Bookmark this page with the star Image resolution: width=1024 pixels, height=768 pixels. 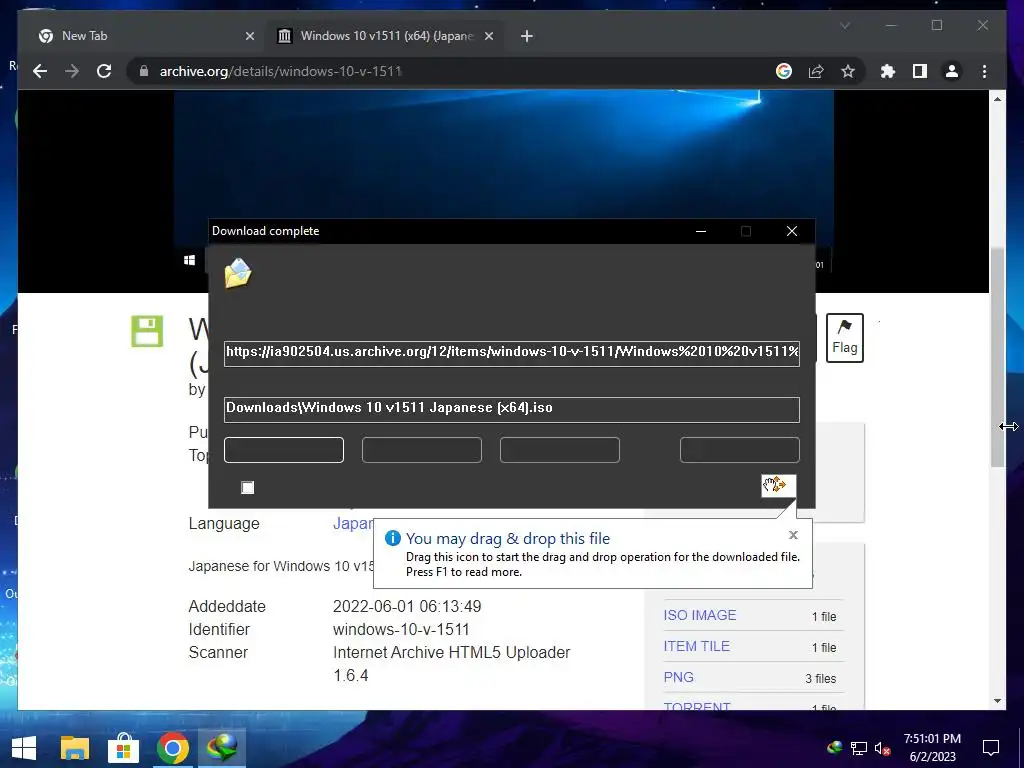(848, 71)
